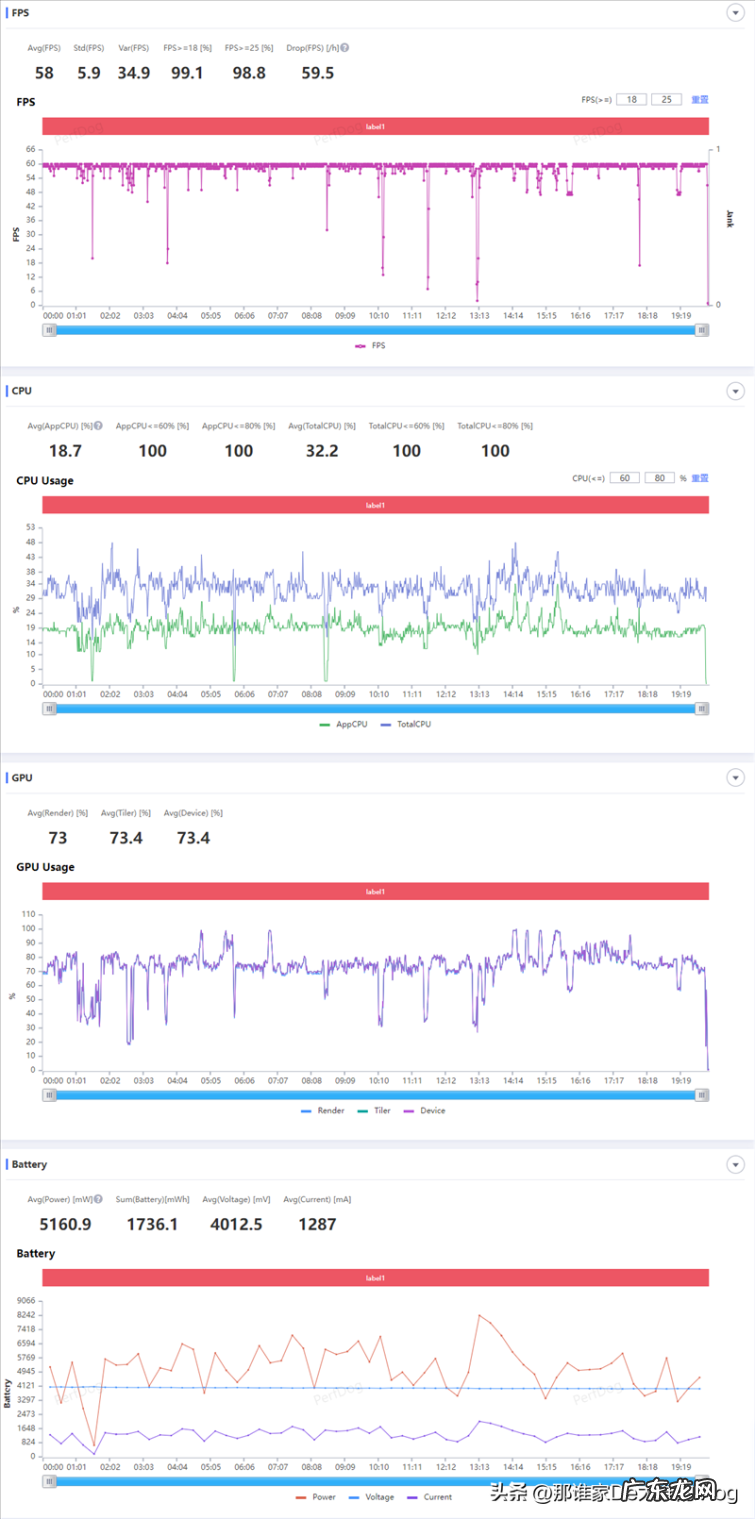Click the help icon beside Avg(AppCPU)
Viewport: 755px width, 1519px height.
[x=98, y=425]
